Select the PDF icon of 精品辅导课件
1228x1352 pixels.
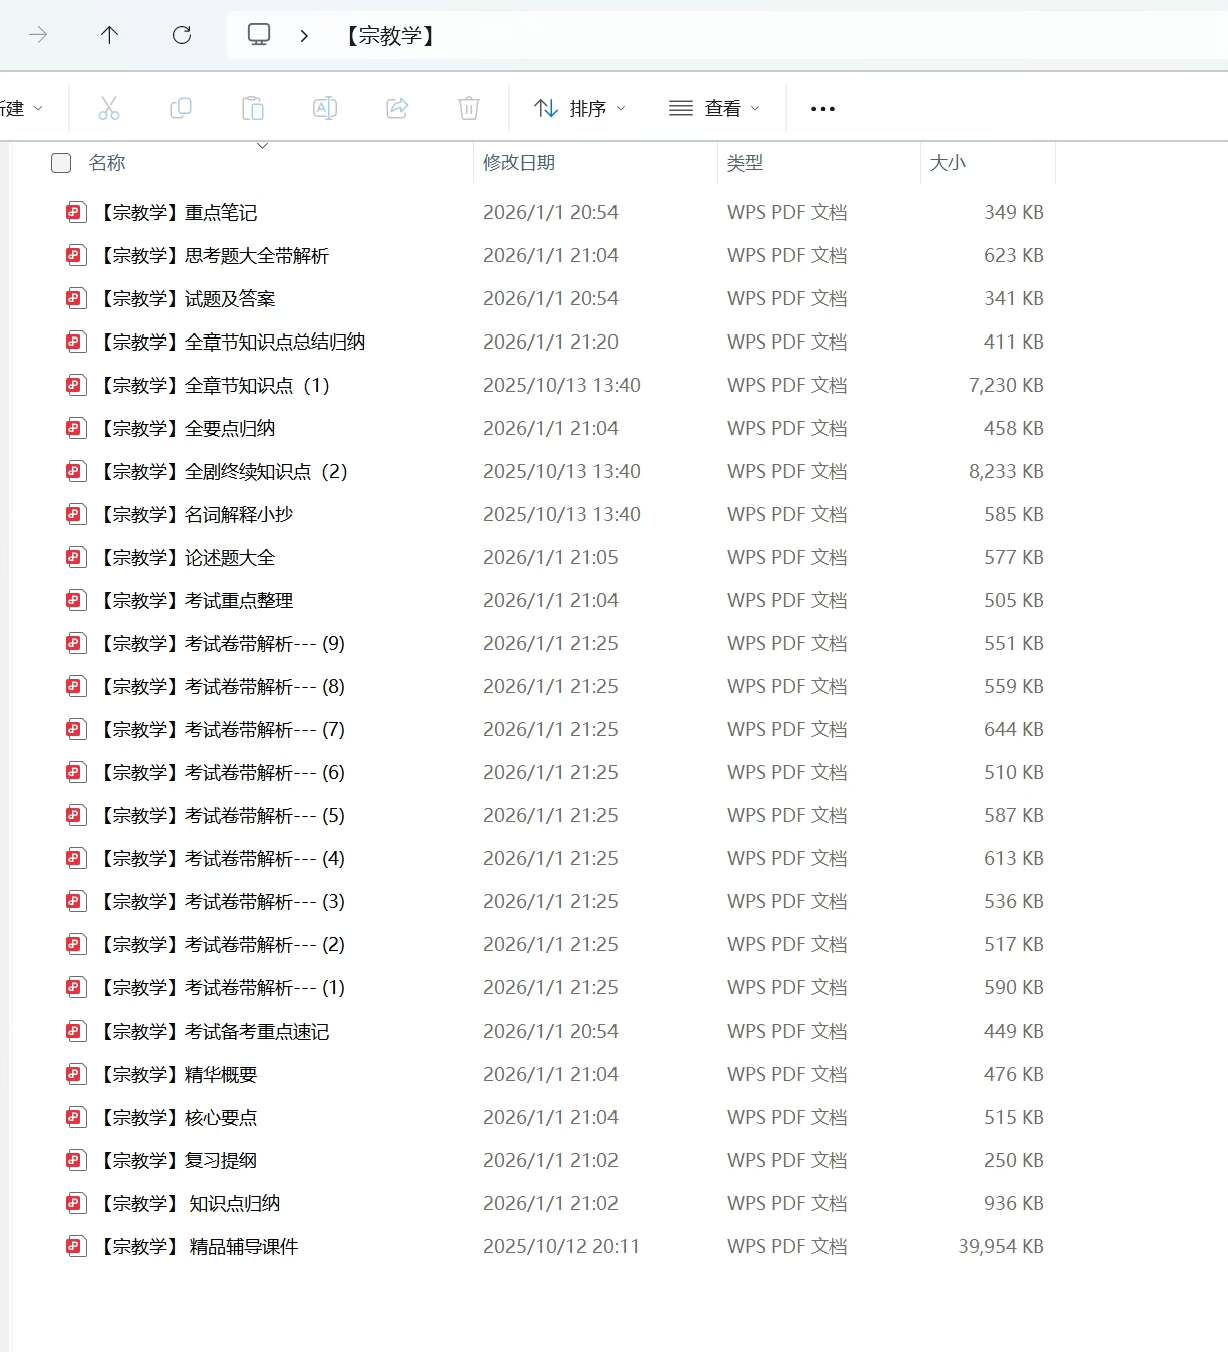[75, 1246]
